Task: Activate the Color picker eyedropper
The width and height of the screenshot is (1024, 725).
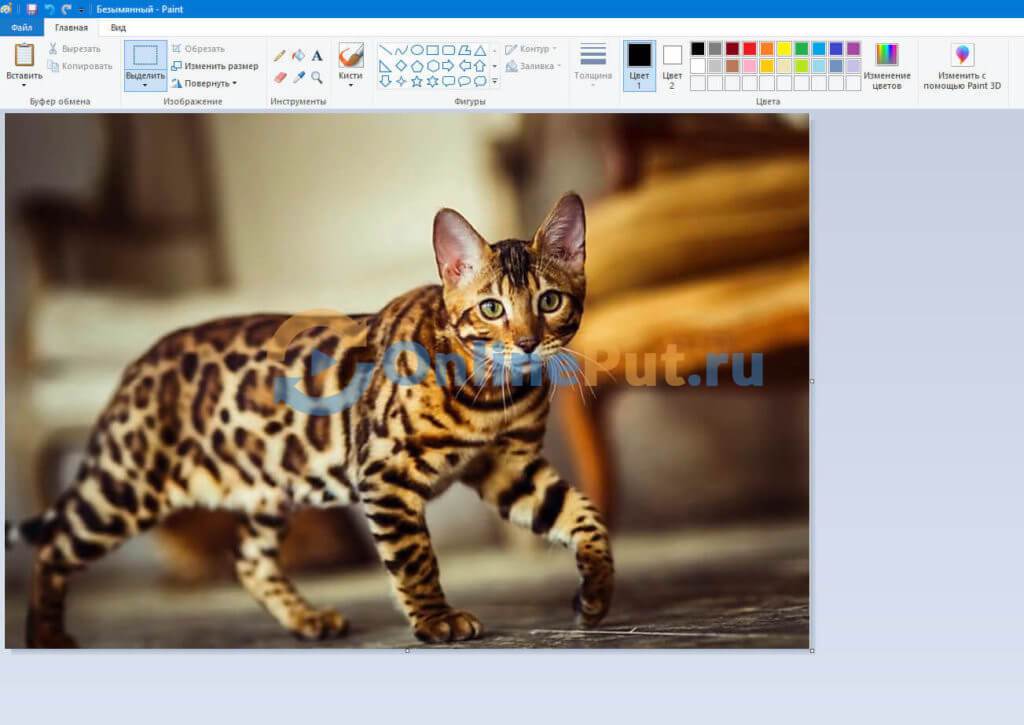Action: pos(298,77)
